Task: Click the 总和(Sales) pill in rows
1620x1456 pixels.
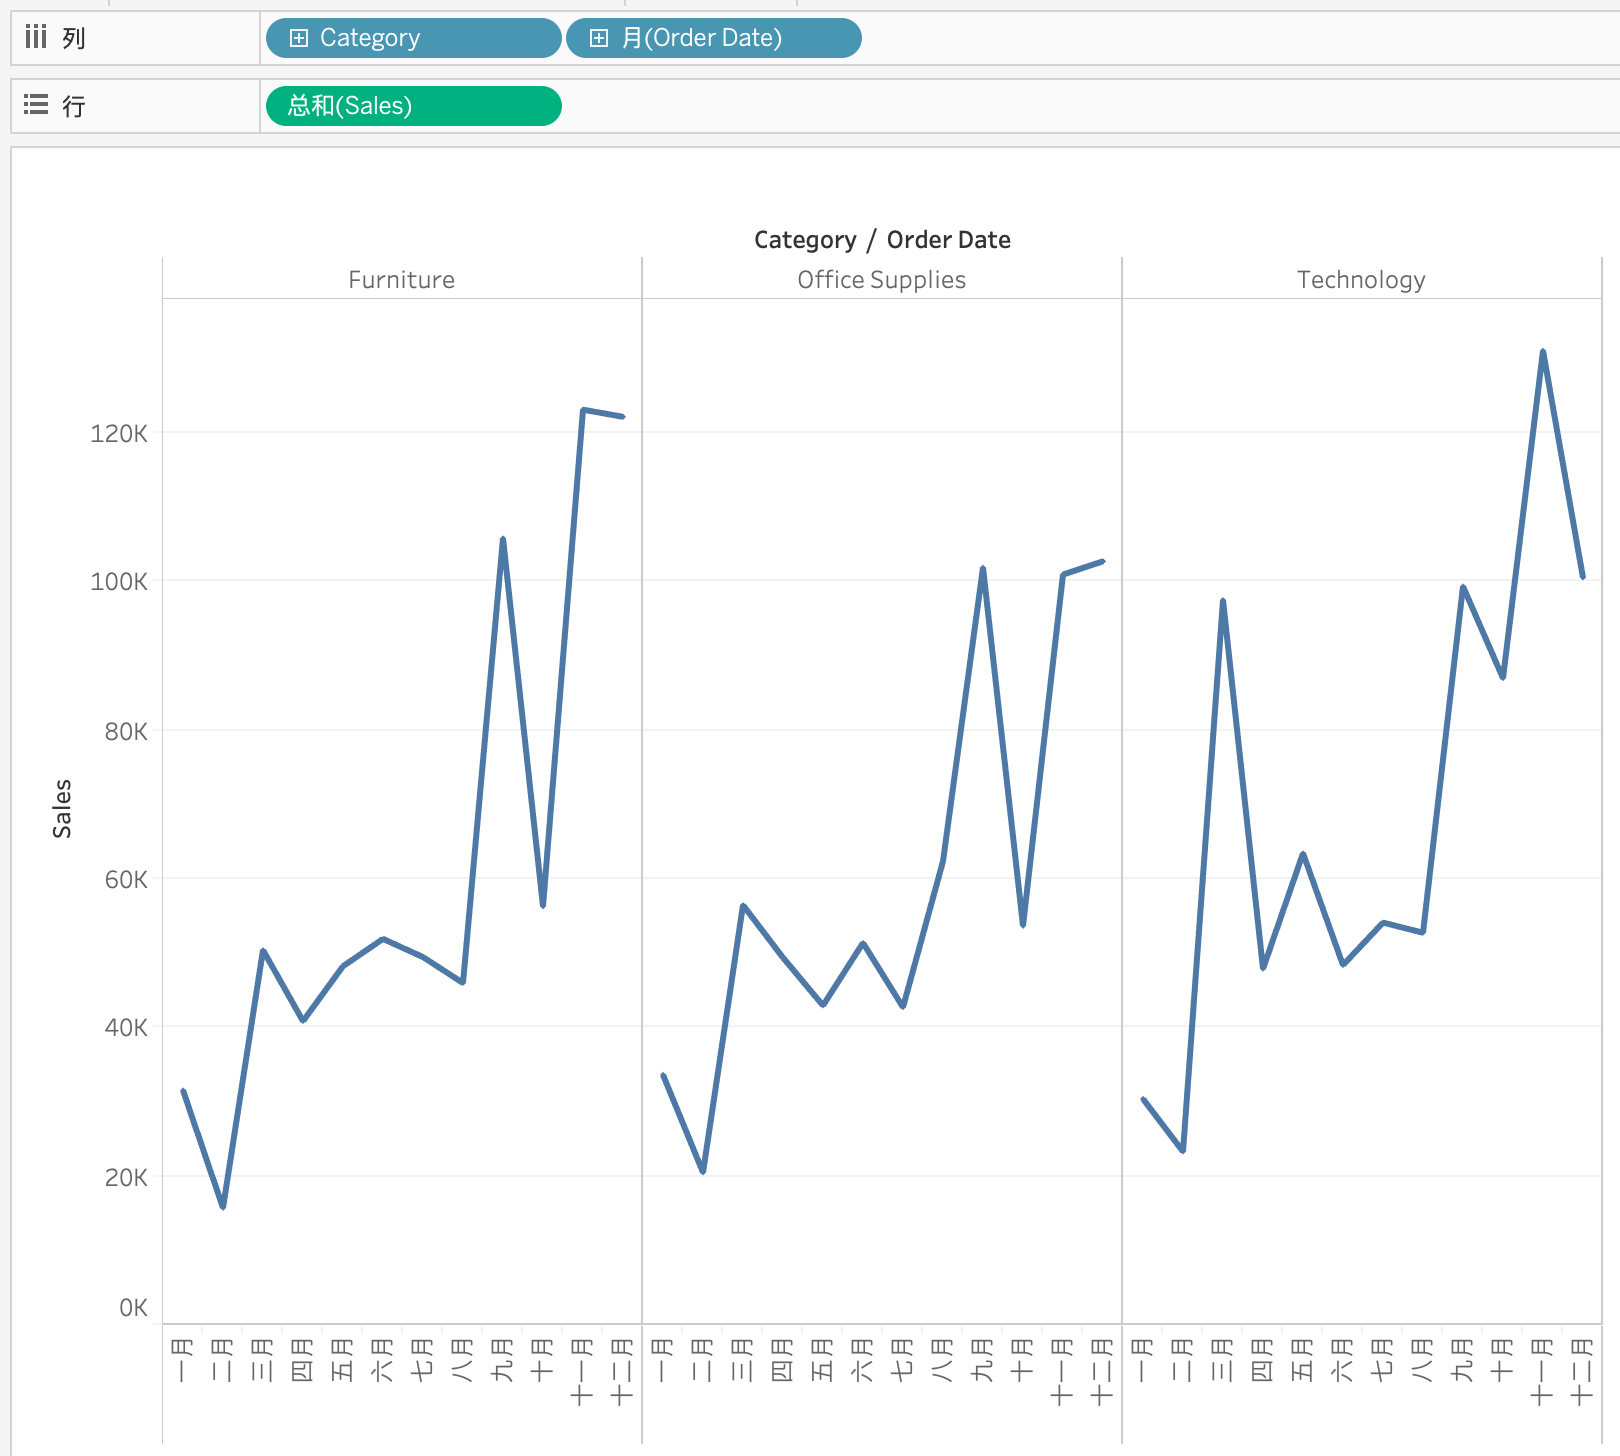Action: pyautogui.click(x=413, y=106)
